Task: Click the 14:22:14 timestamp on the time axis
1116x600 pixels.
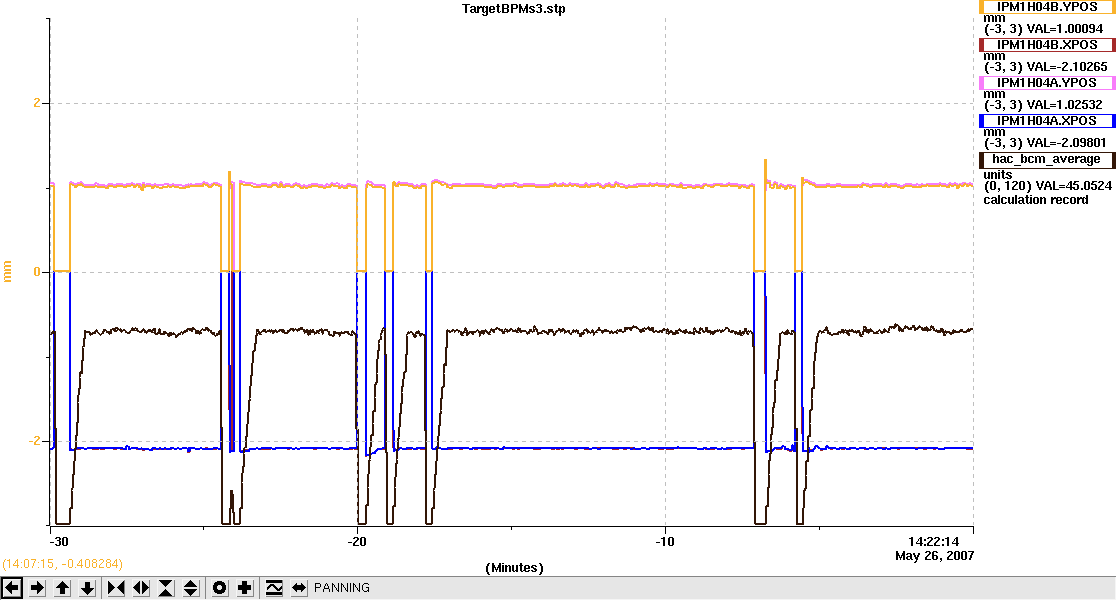Action: click(933, 542)
